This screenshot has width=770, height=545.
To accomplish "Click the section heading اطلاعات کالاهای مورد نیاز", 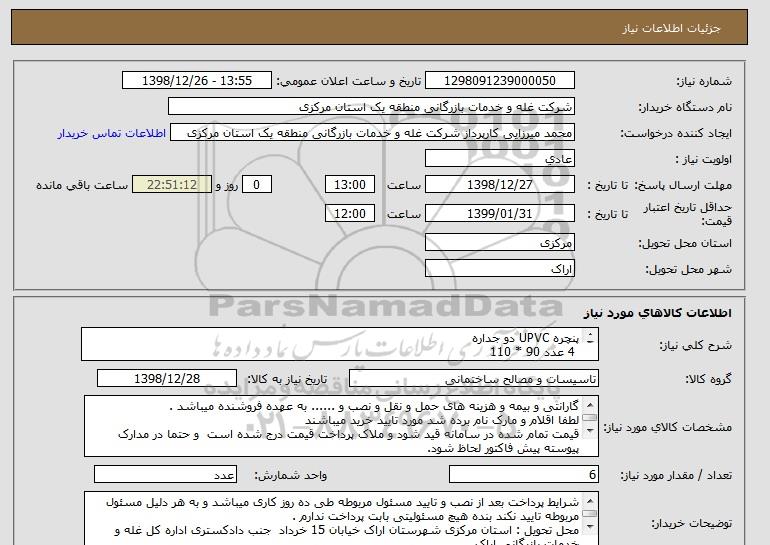I will [658, 313].
